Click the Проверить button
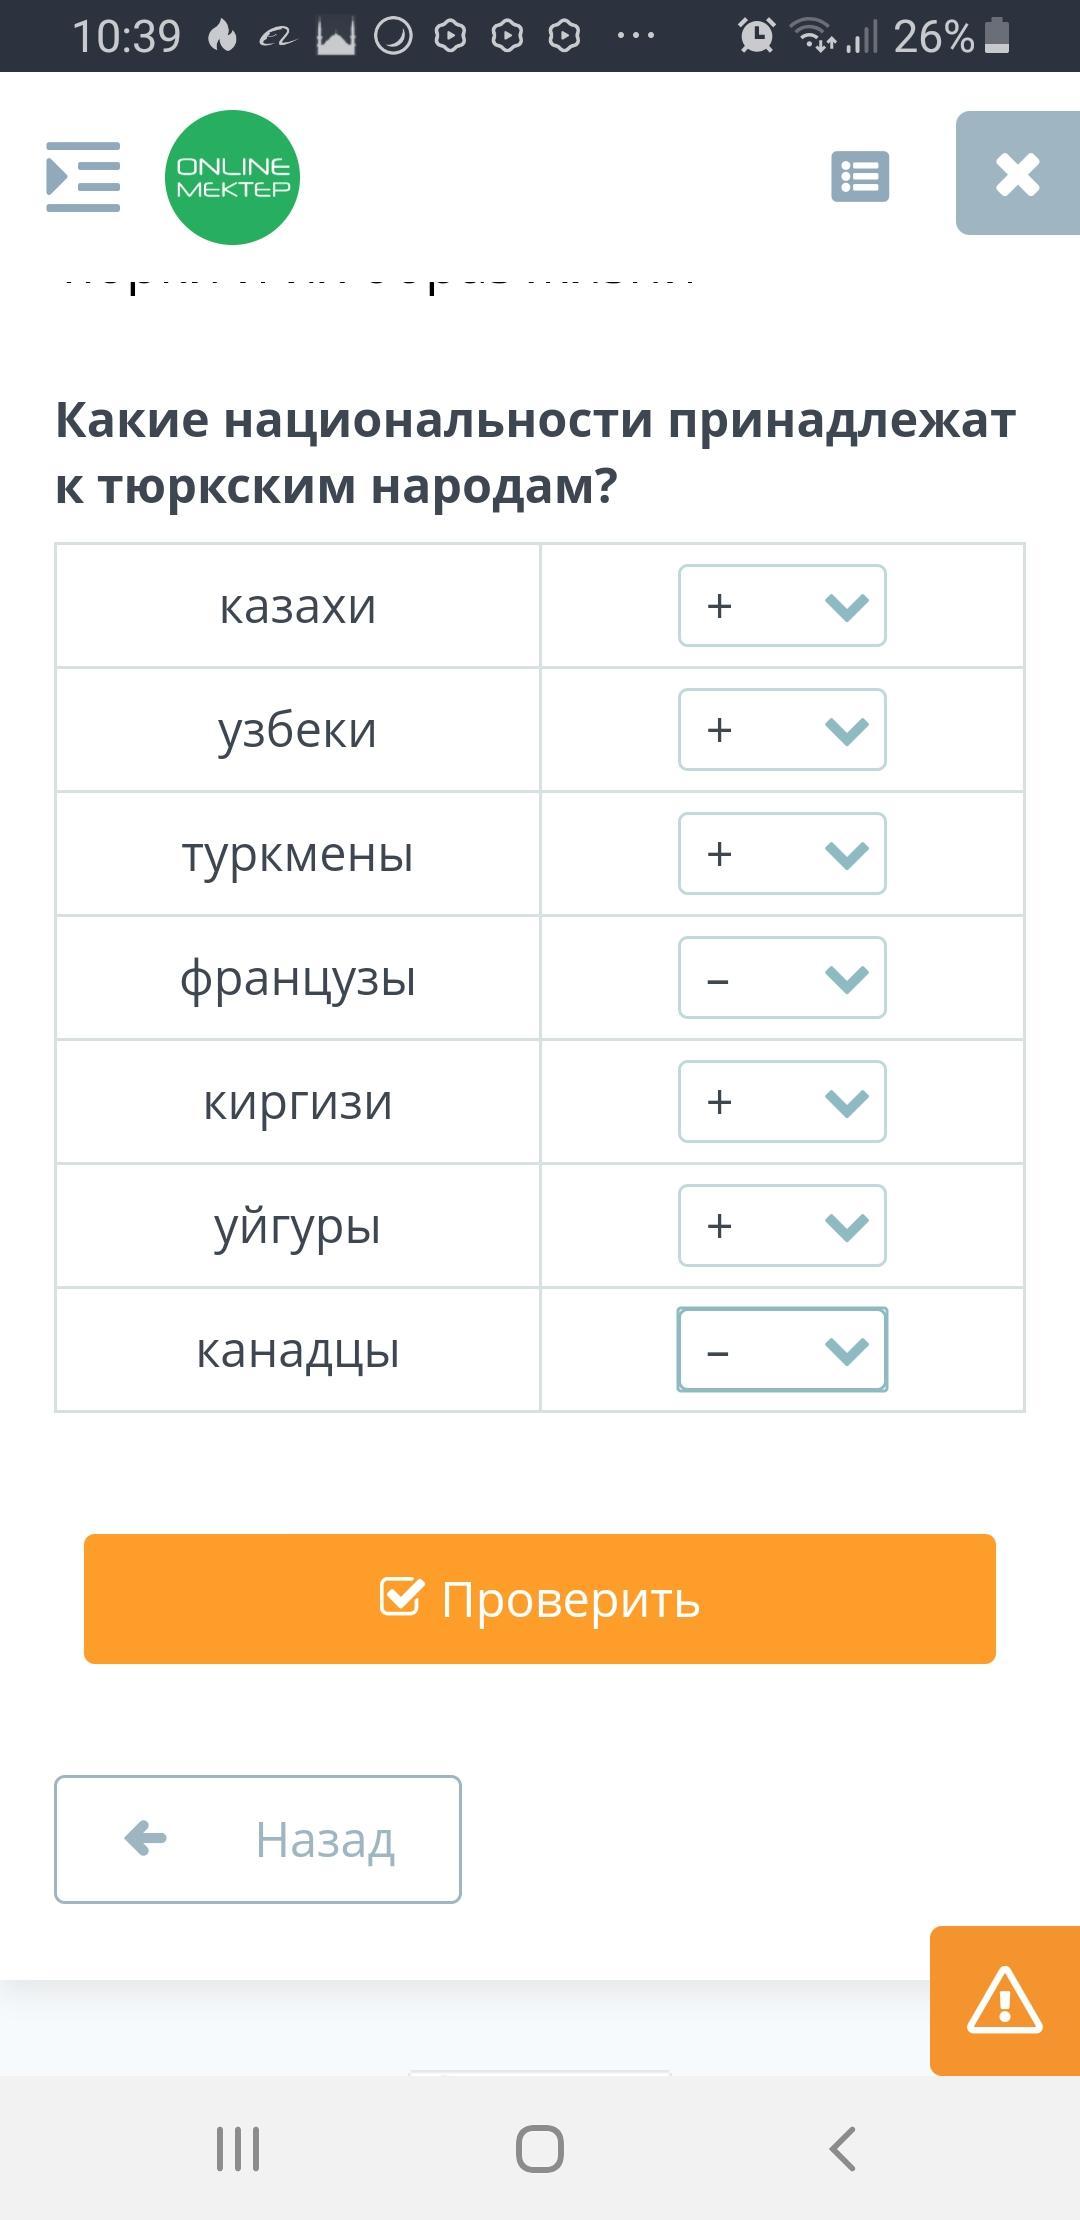This screenshot has height=2220, width=1080. [x=540, y=1599]
